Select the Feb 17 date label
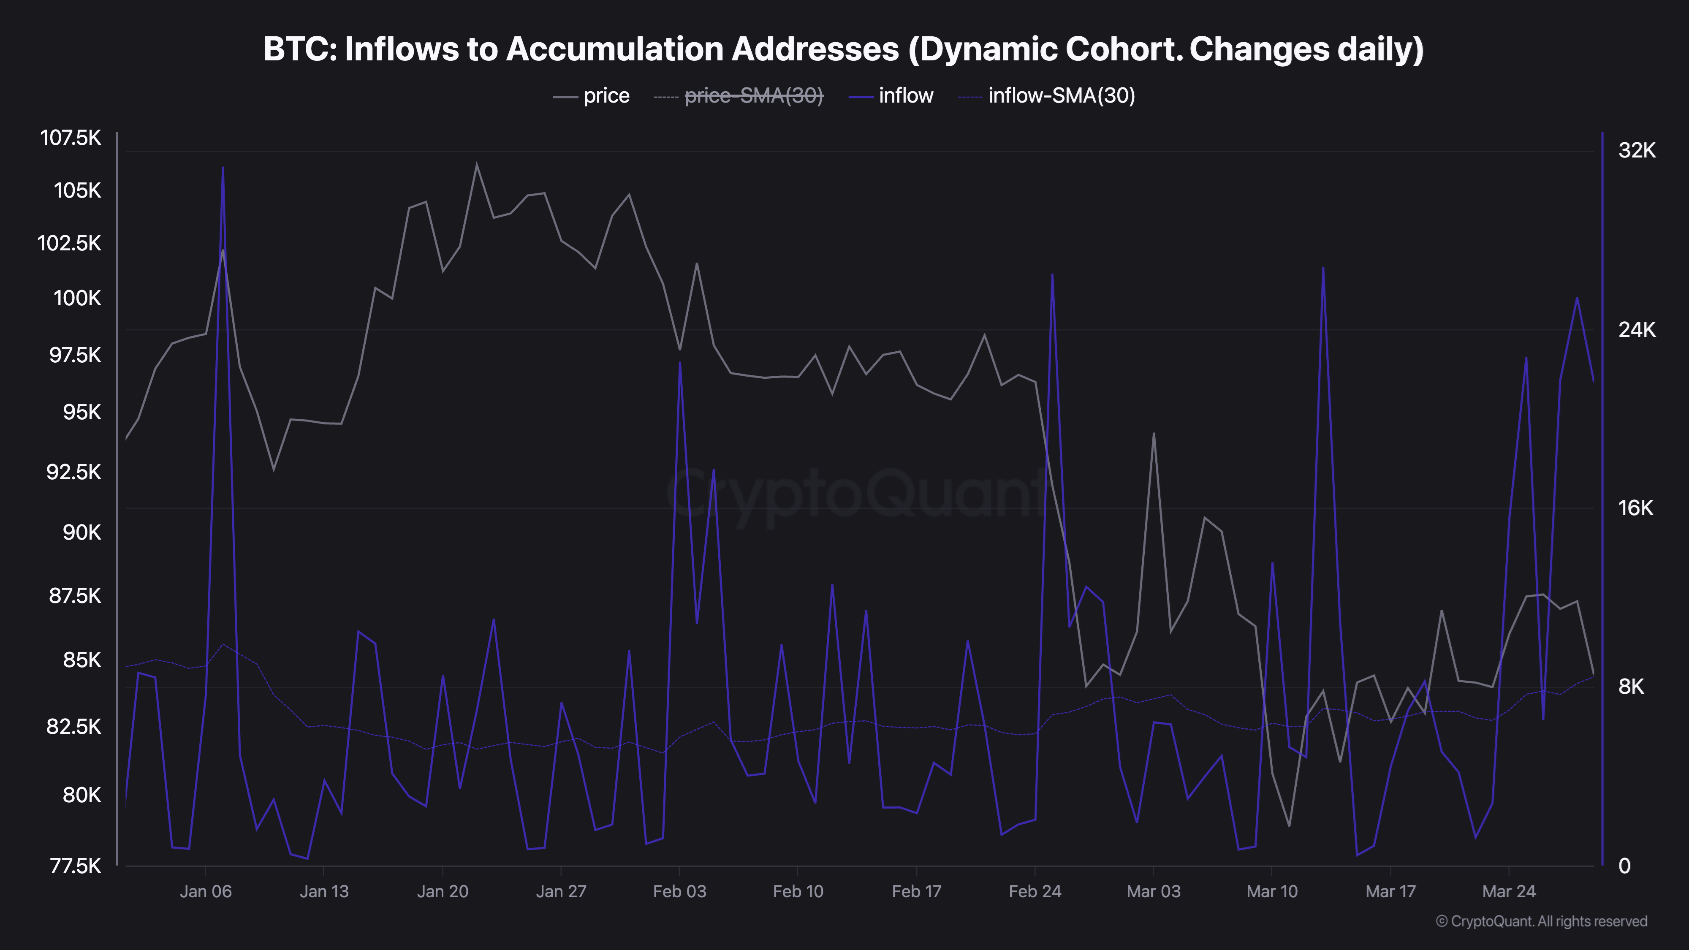 tap(916, 891)
